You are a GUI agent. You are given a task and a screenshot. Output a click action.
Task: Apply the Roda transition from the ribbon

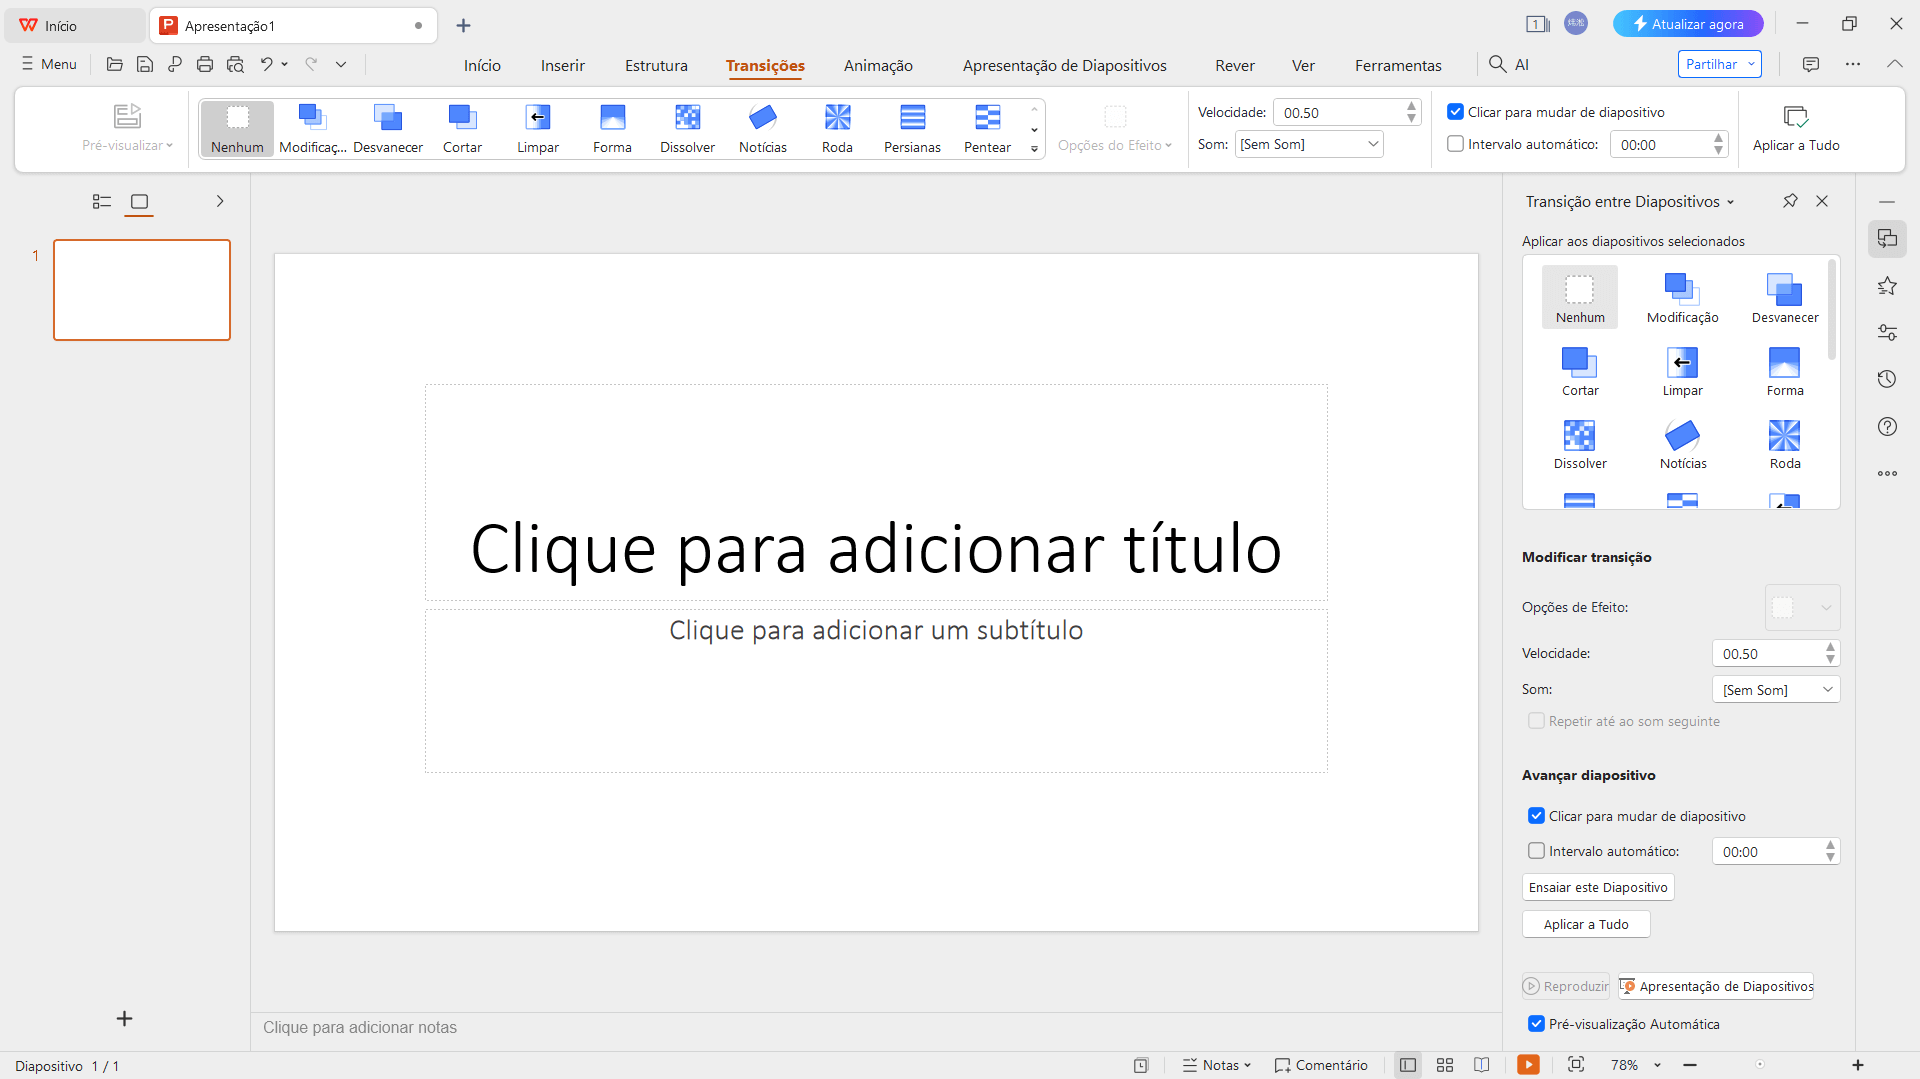pyautogui.click(x=837, y=128)
